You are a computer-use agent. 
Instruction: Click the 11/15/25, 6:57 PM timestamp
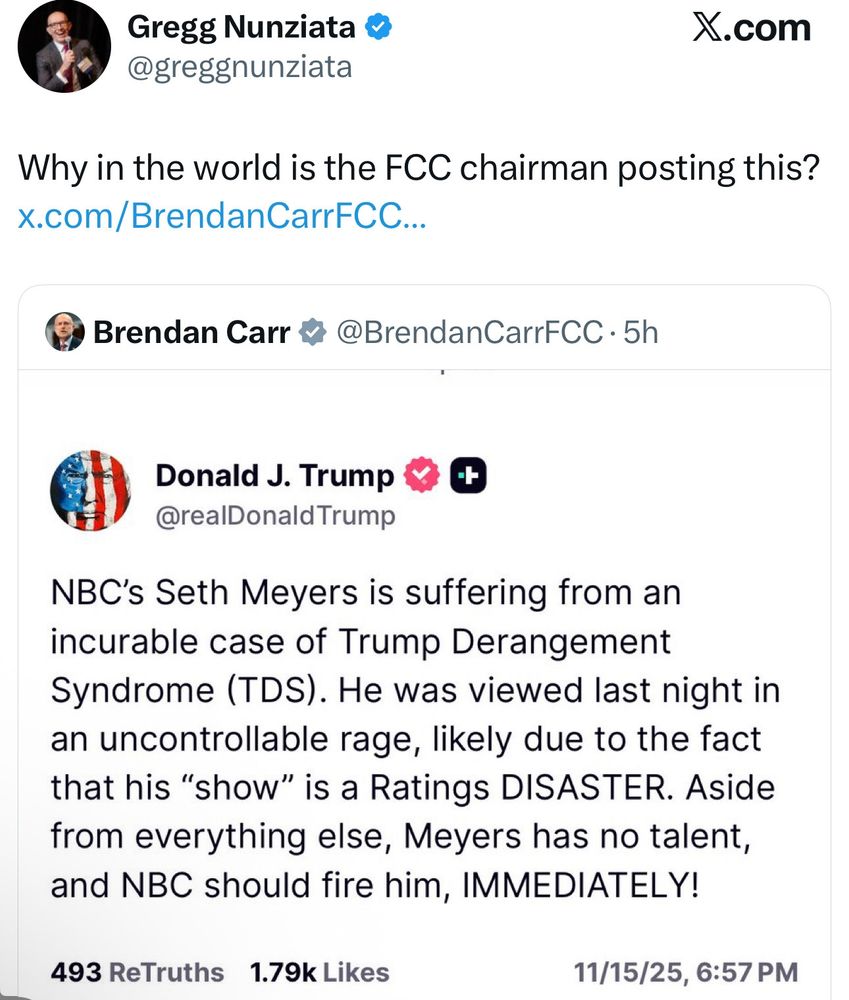(x=686, y=971)
